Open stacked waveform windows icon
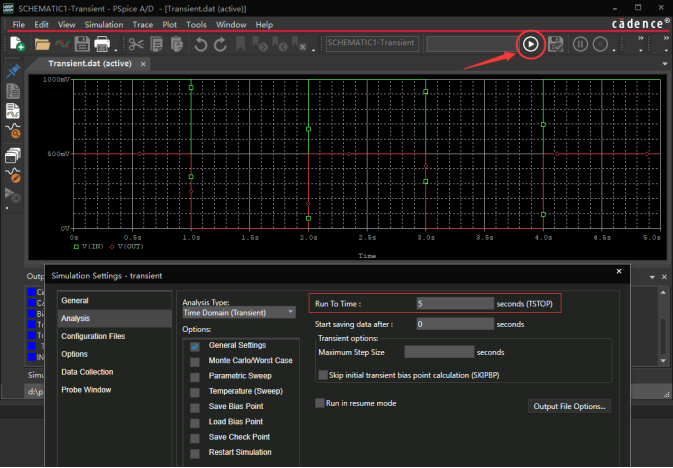 [13, 155]
